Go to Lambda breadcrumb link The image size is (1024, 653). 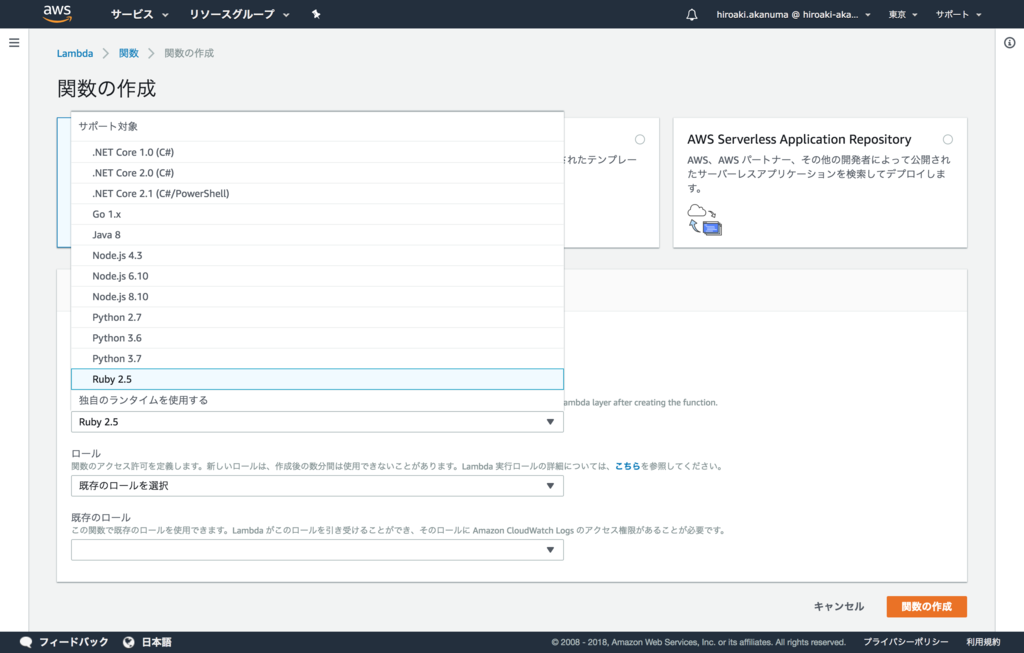coord(74,54)
